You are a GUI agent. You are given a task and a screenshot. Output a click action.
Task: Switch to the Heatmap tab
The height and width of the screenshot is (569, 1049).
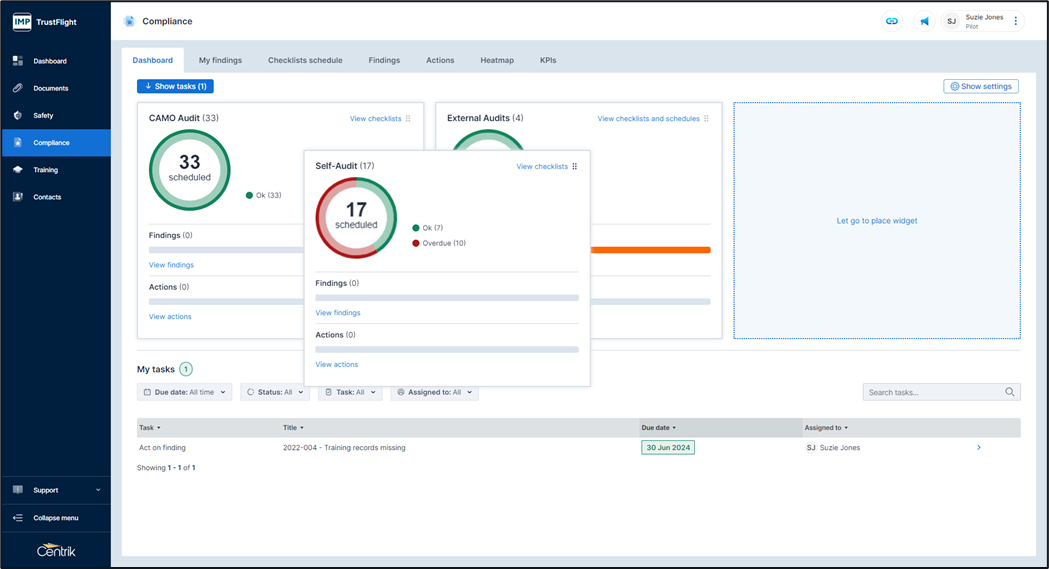click(497, 60)
